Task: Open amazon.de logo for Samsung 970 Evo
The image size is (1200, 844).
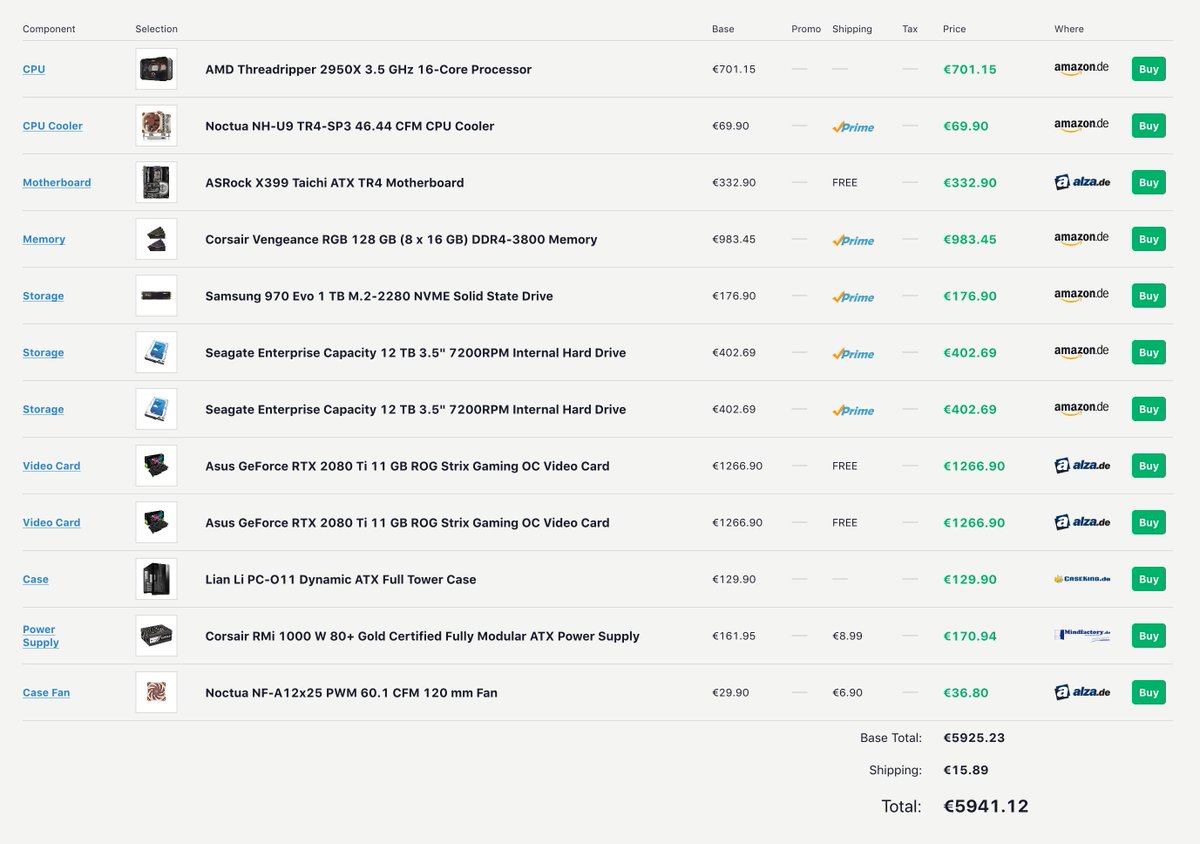Action: (1081, 295)
